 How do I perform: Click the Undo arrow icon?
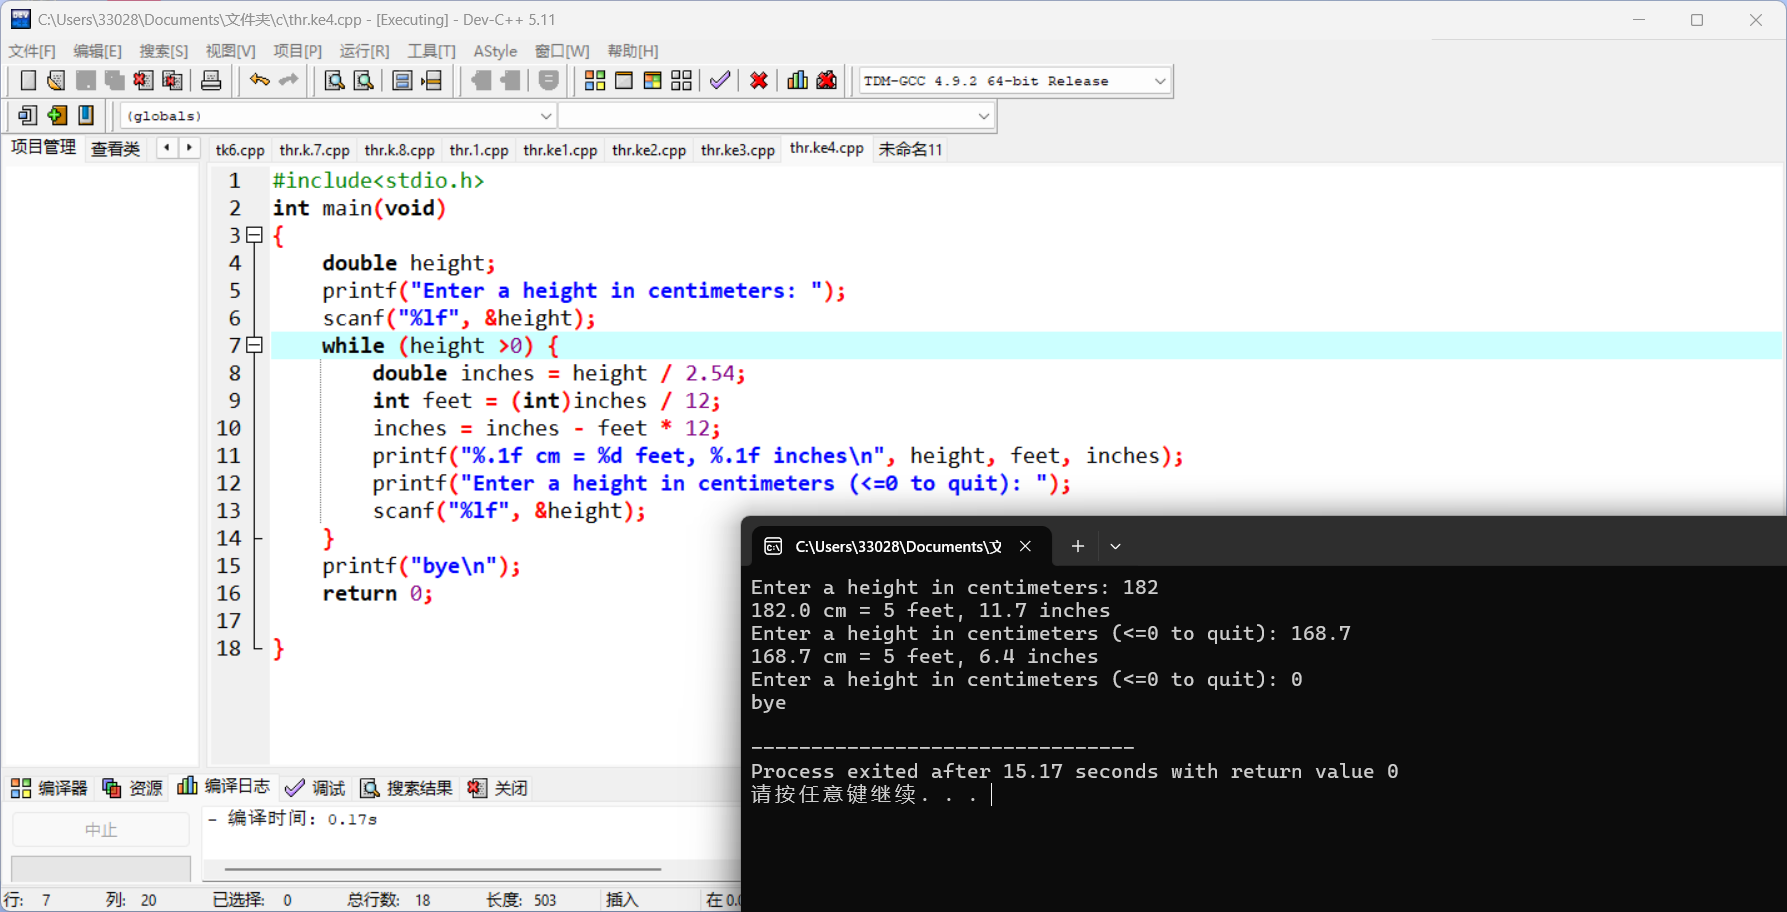260,81
